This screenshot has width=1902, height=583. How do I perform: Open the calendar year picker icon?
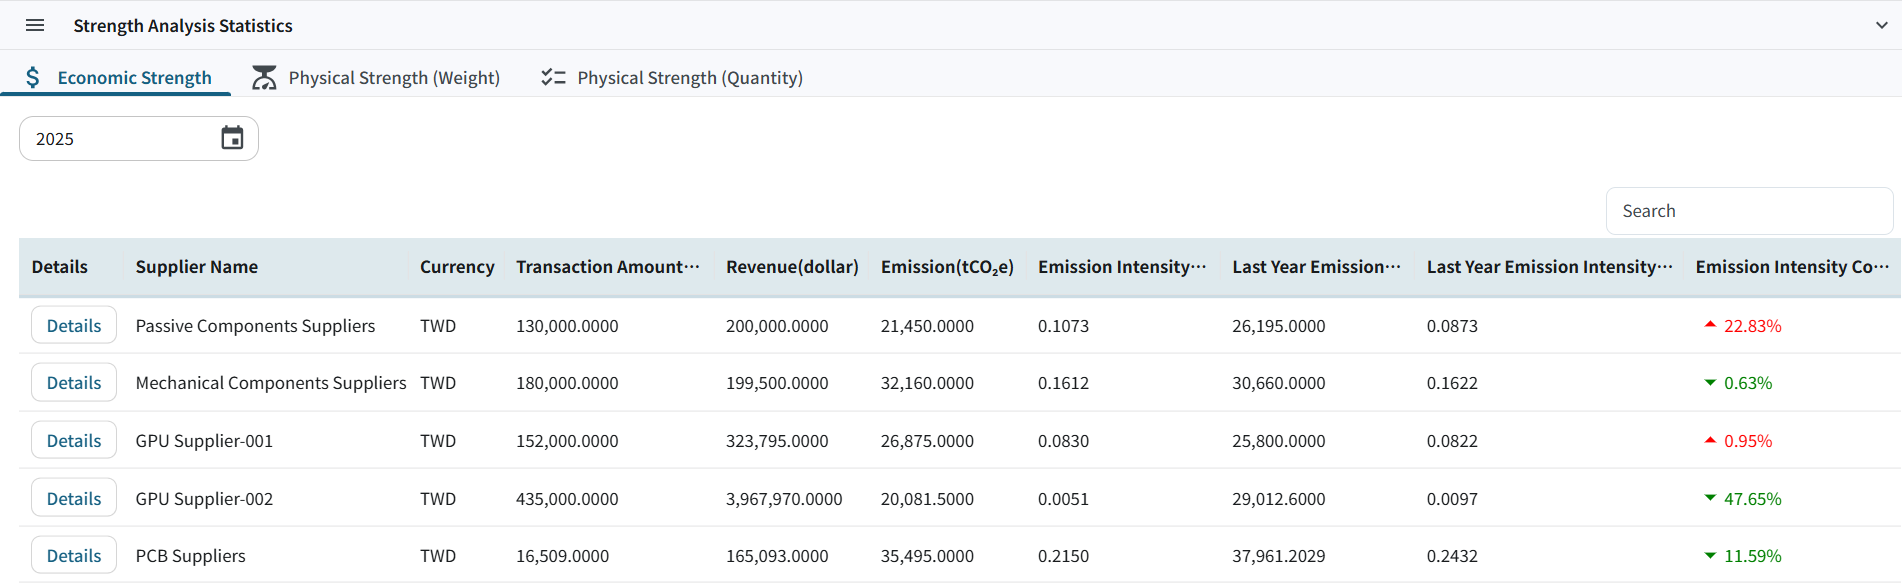pyautogui.click(x=232, y=138)
